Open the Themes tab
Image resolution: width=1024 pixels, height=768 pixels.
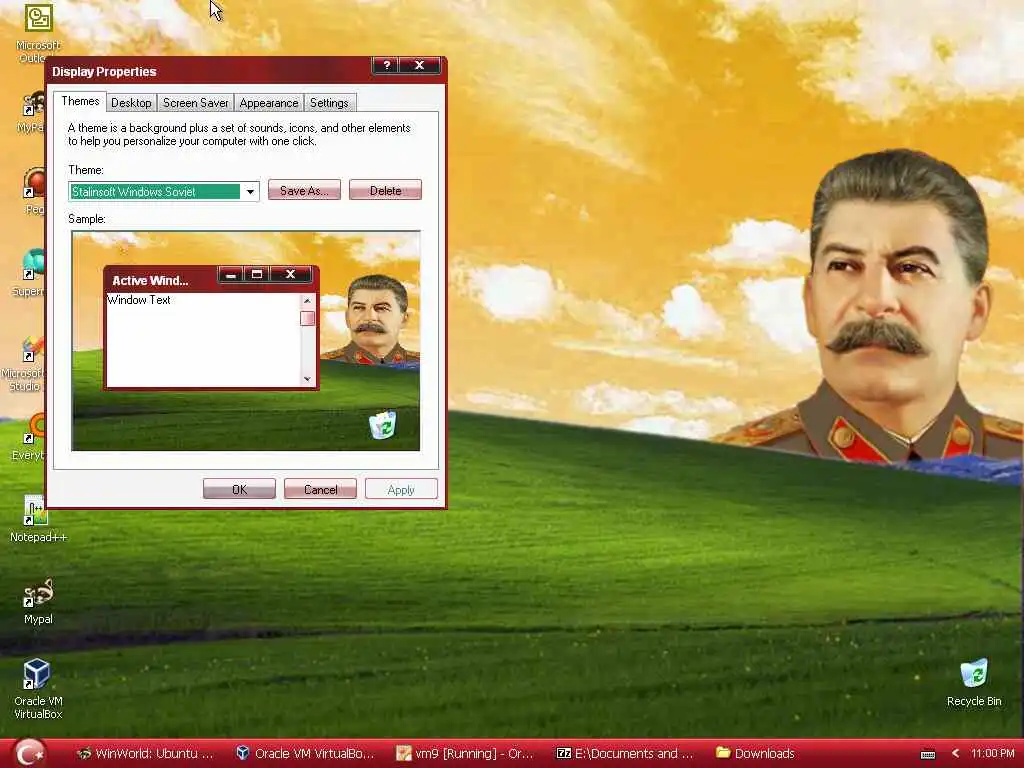(80, 101)
